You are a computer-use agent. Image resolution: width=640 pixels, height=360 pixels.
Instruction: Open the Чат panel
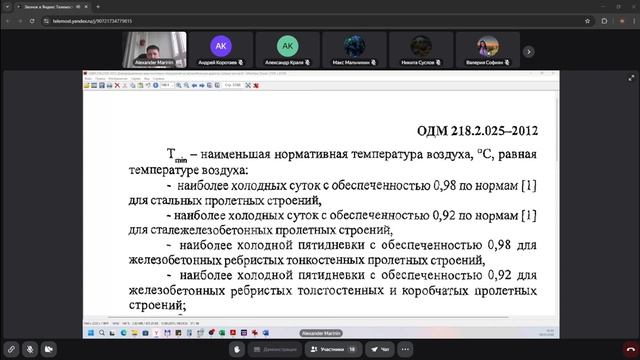380,349
